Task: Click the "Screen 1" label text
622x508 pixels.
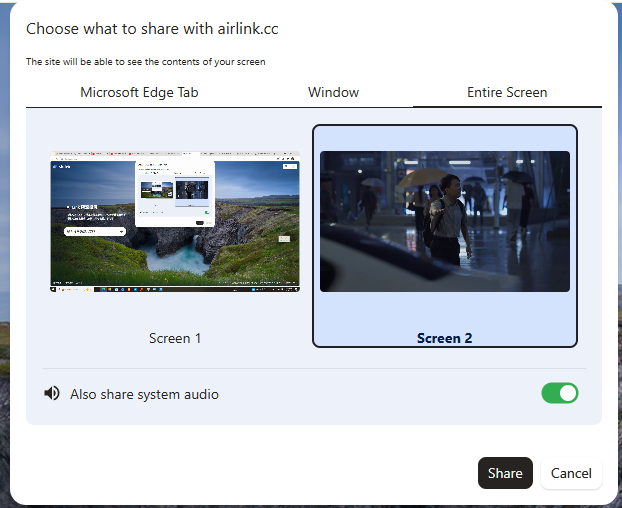Action: tap(175, 338)
